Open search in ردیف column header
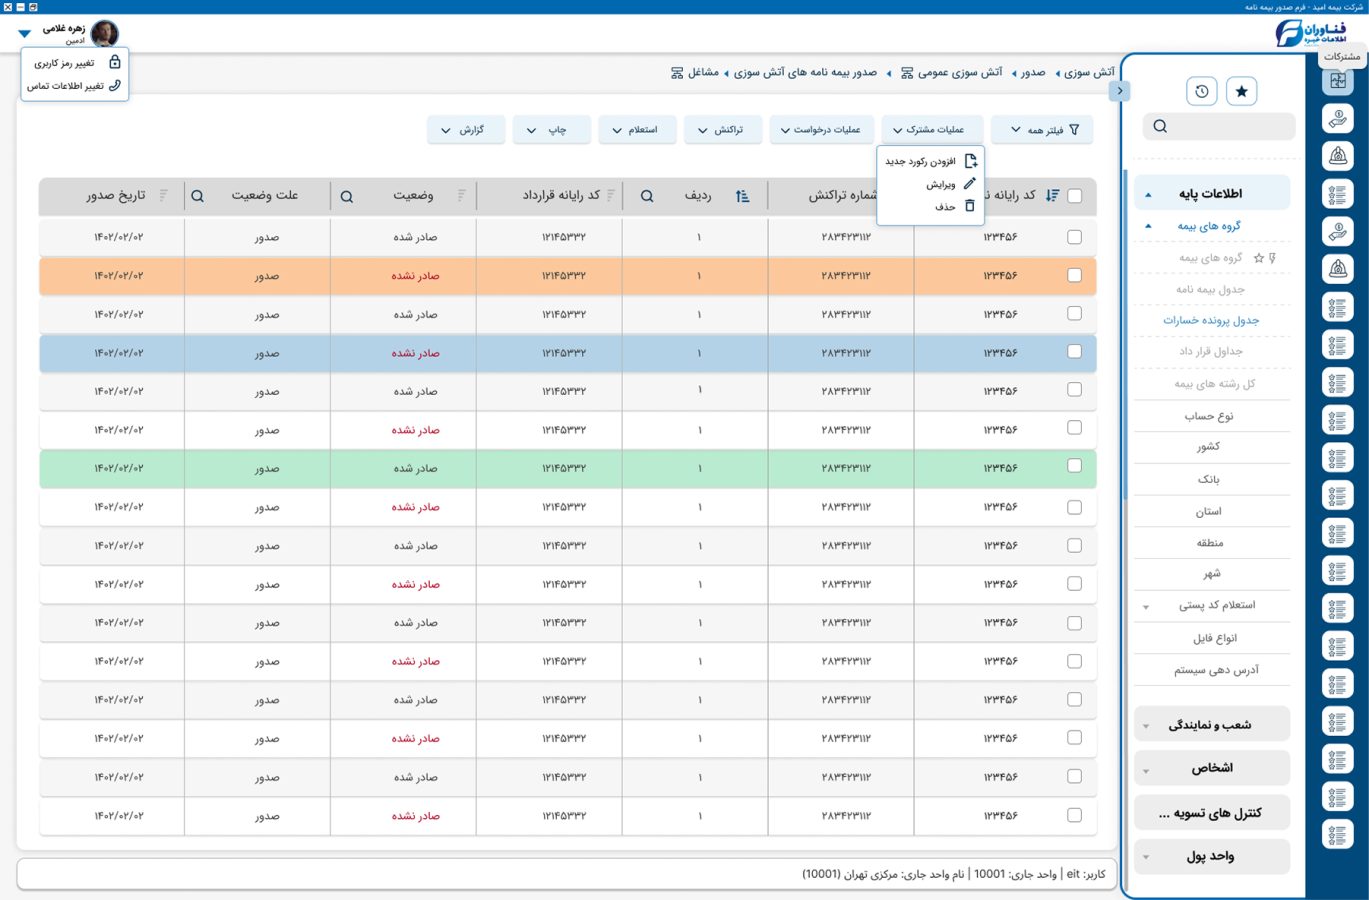 647,196
